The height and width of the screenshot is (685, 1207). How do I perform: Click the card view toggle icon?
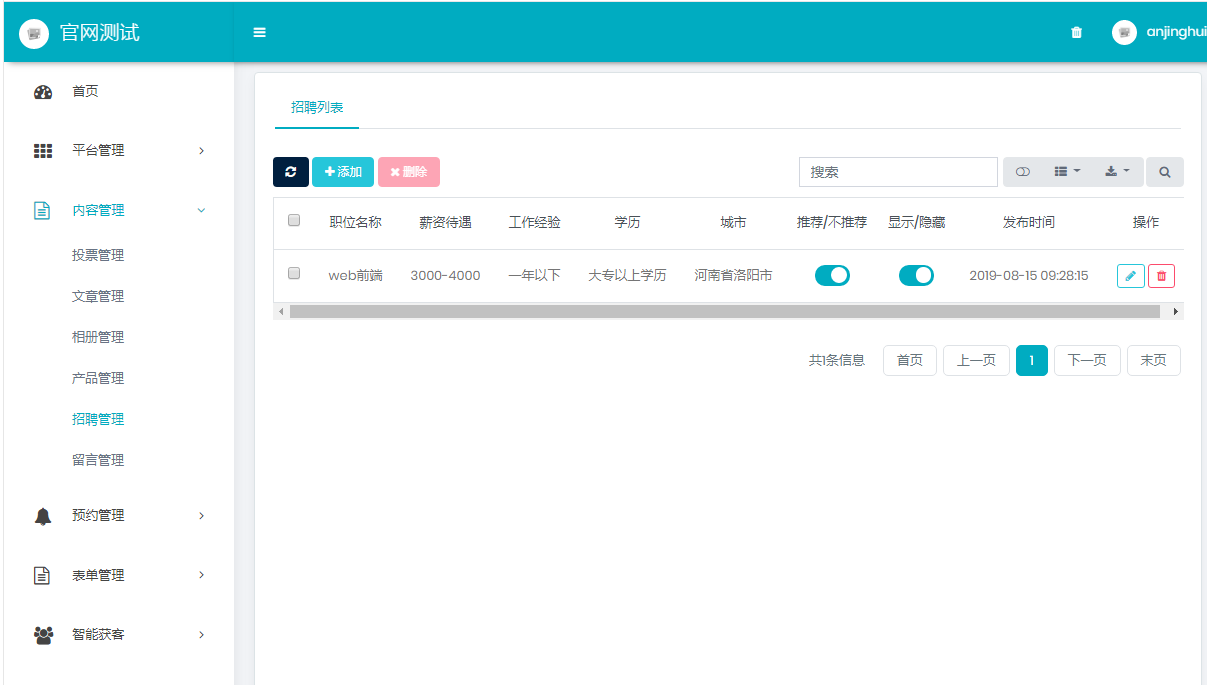coord(1022,172)
